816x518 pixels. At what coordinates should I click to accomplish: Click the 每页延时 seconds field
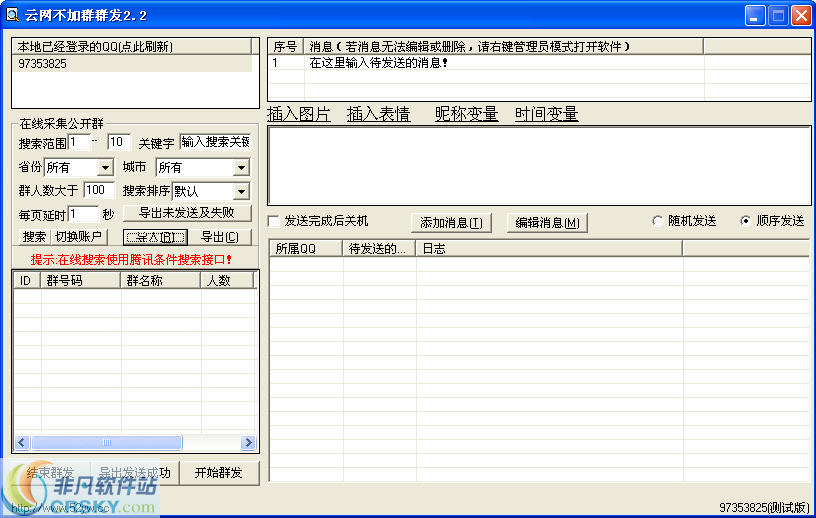pyautogui.click(x=83, y=214)
